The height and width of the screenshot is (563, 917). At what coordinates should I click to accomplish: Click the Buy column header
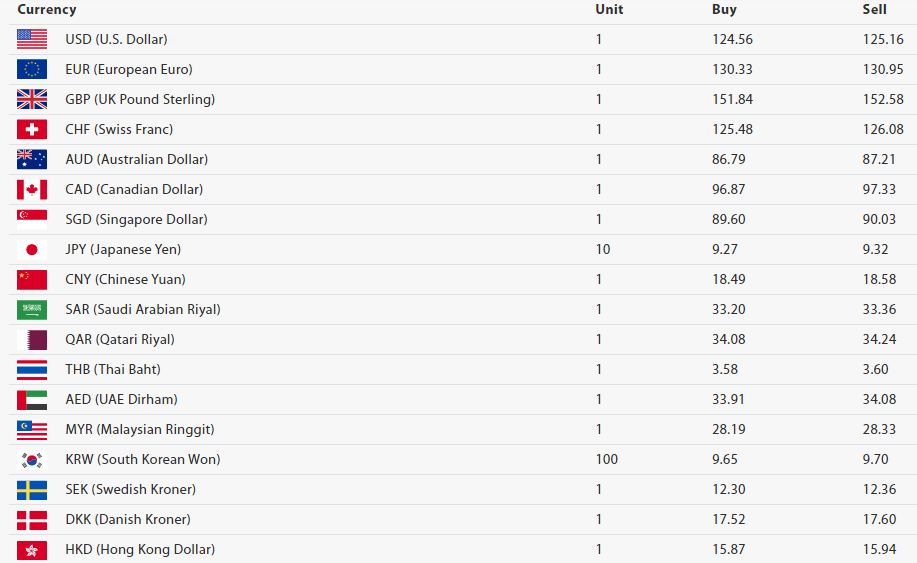[724, 9]
